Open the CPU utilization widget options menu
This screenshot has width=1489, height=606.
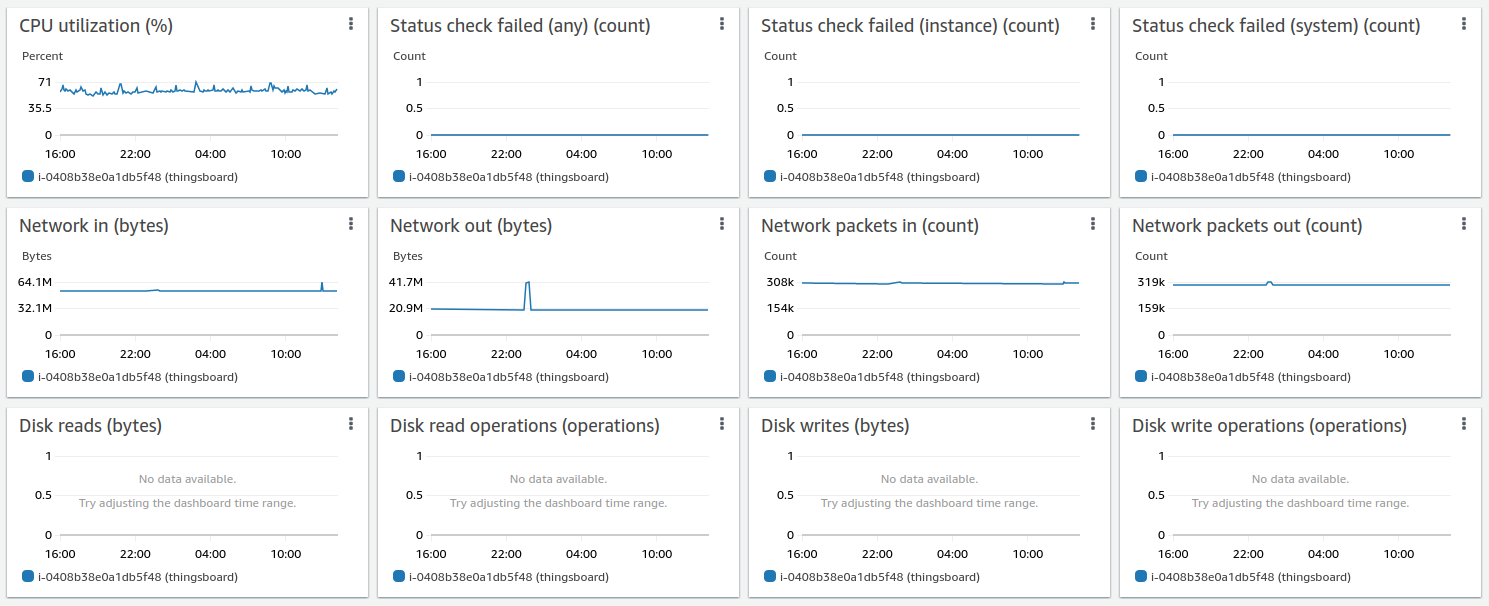[x=351, y=24]
